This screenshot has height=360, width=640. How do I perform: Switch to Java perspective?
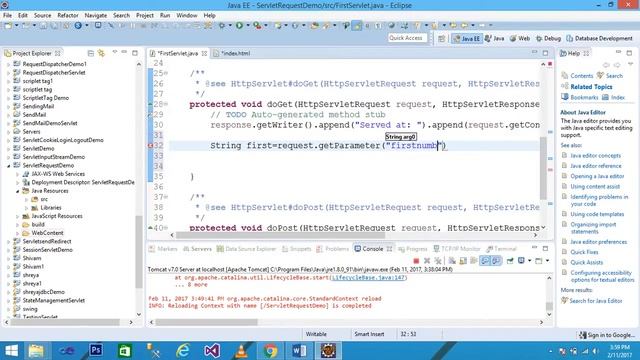(x=494, y=38)
